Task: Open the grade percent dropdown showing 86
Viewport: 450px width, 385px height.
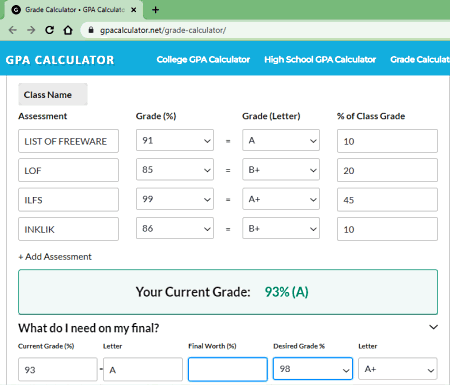Action: click(x=175, y=228)
